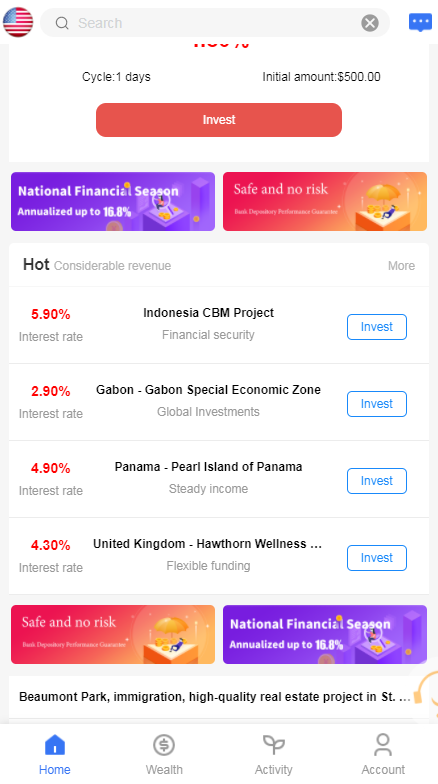438x784 pixels.
Task: Open the Wealth tab
Action: pos(164,754)
